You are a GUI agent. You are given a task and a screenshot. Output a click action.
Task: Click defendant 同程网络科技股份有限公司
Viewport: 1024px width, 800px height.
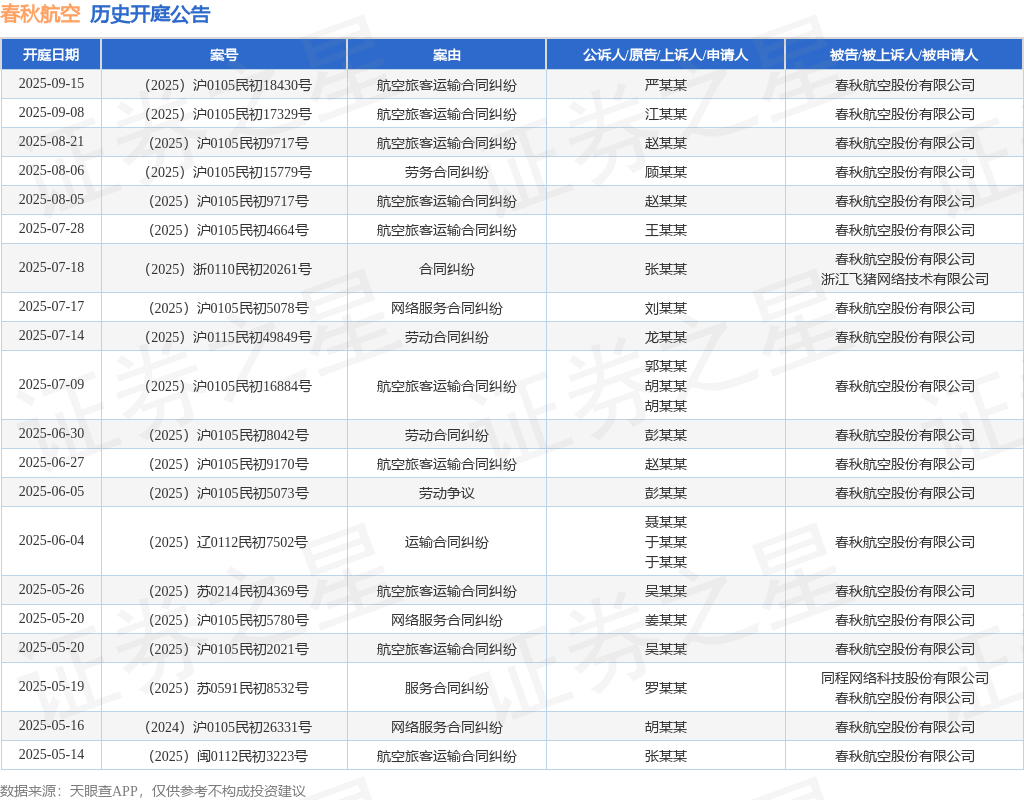tap(904, 679)
